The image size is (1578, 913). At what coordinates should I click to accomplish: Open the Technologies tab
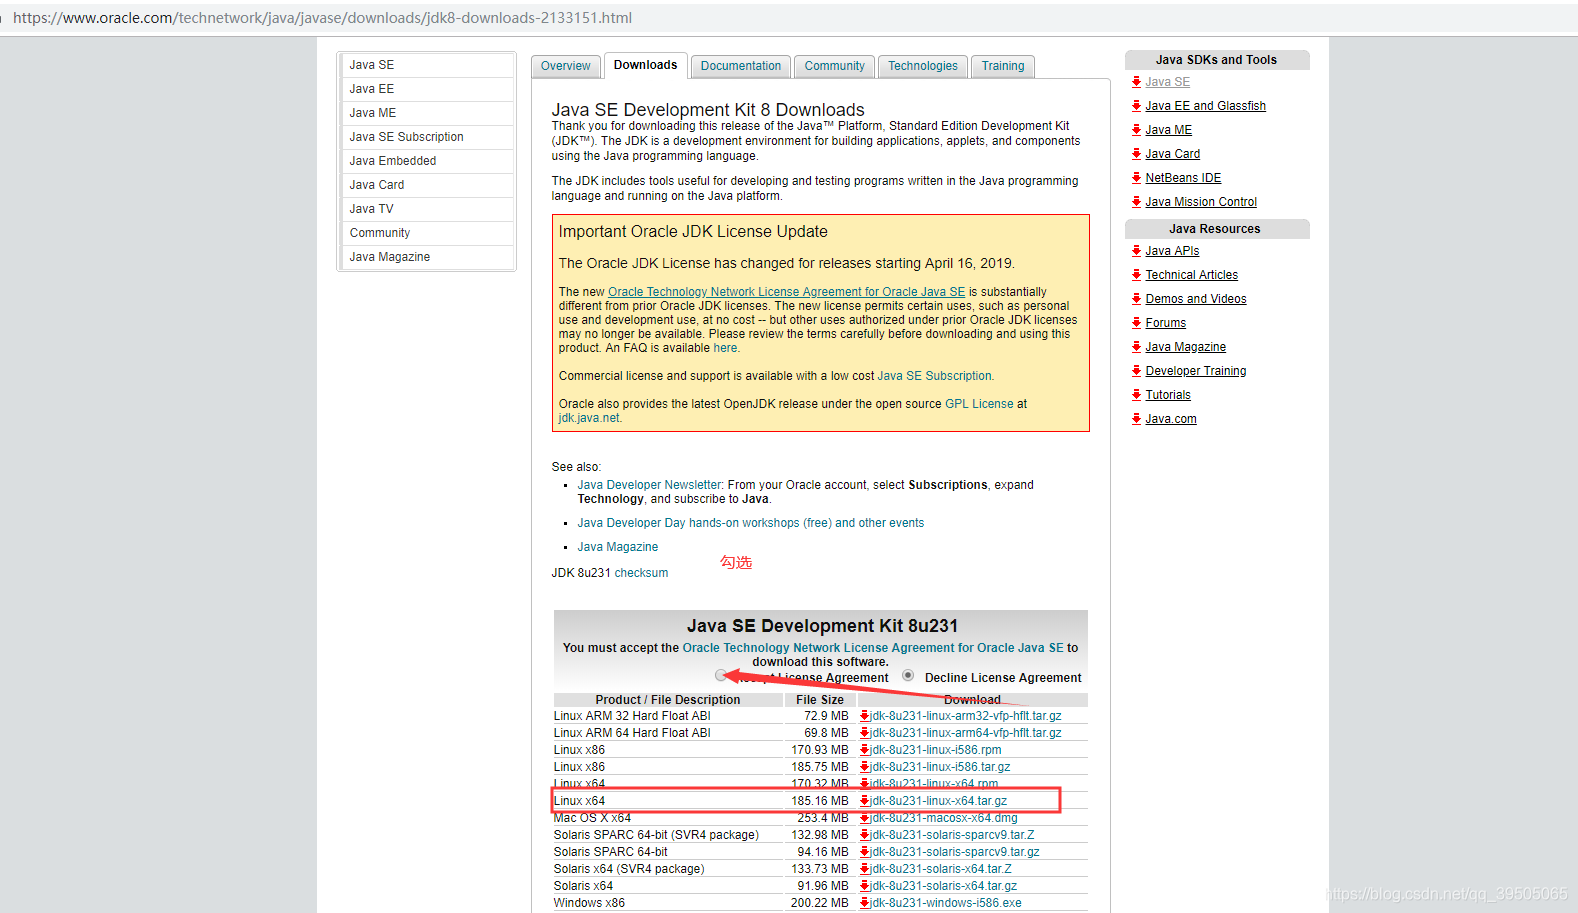point(923,66)
